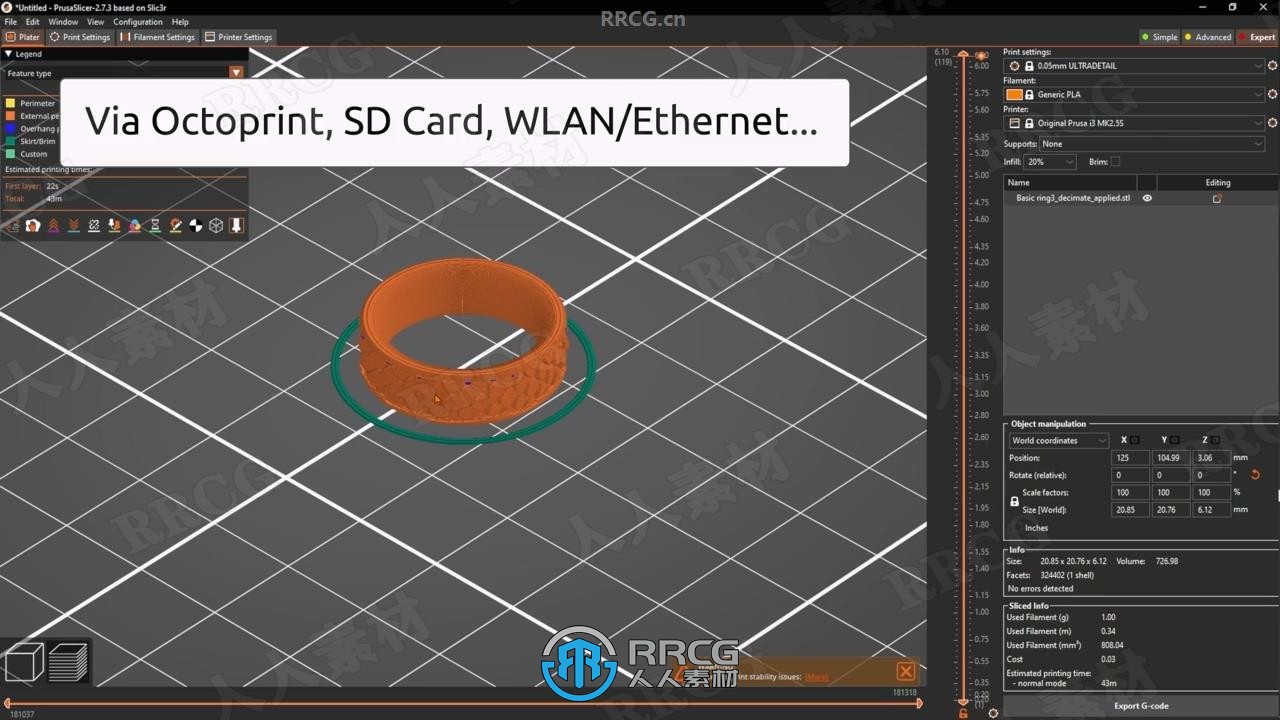Toggle Center of gravity icon
The width and height of the screenshot is (1280, 720).
196,225
